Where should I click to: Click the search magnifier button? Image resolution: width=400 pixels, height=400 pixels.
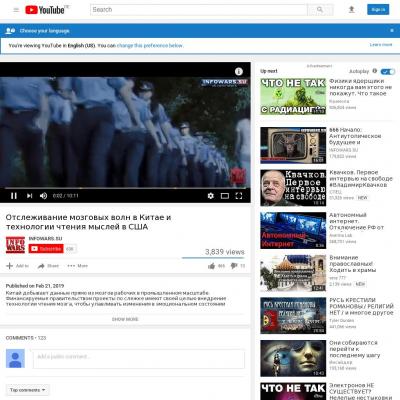(x=320, y=10)
